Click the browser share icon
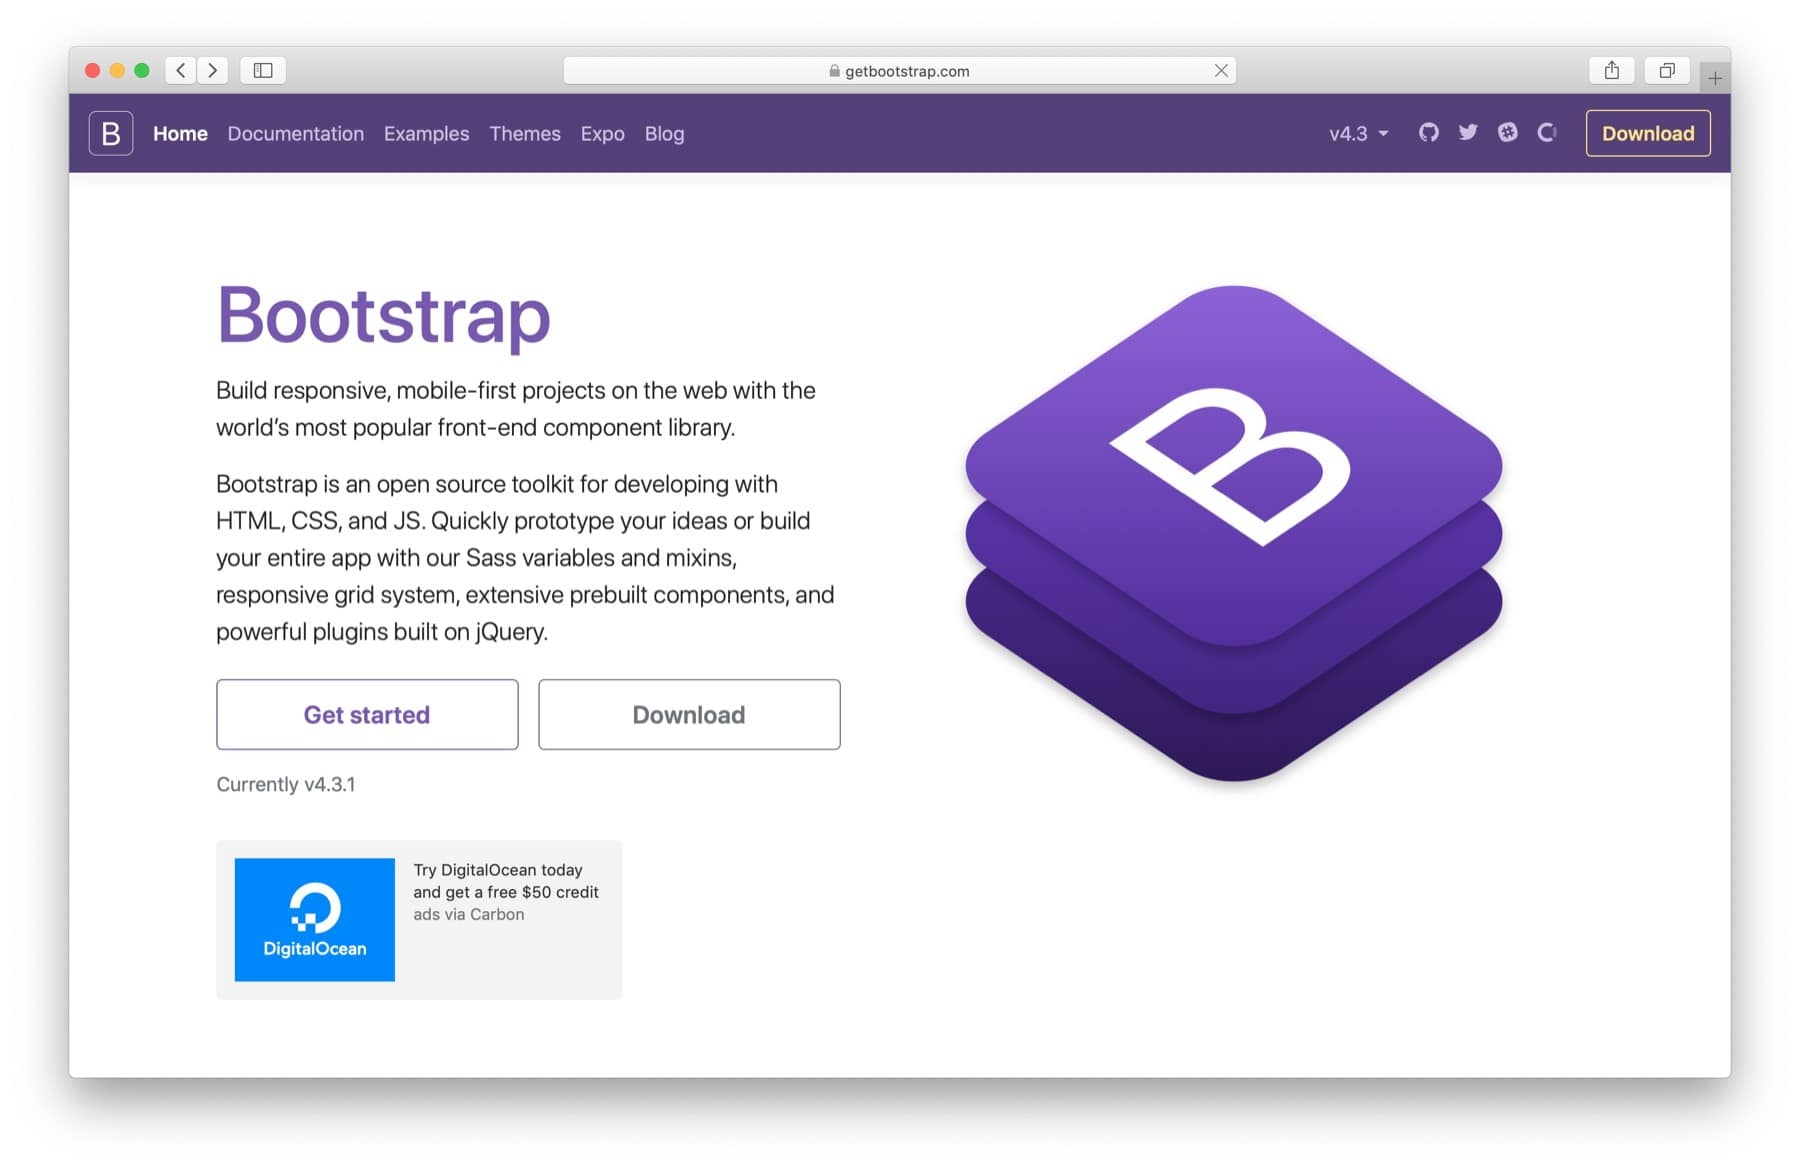This screenshot has width=1800, height=1169. pos(1611,70)
